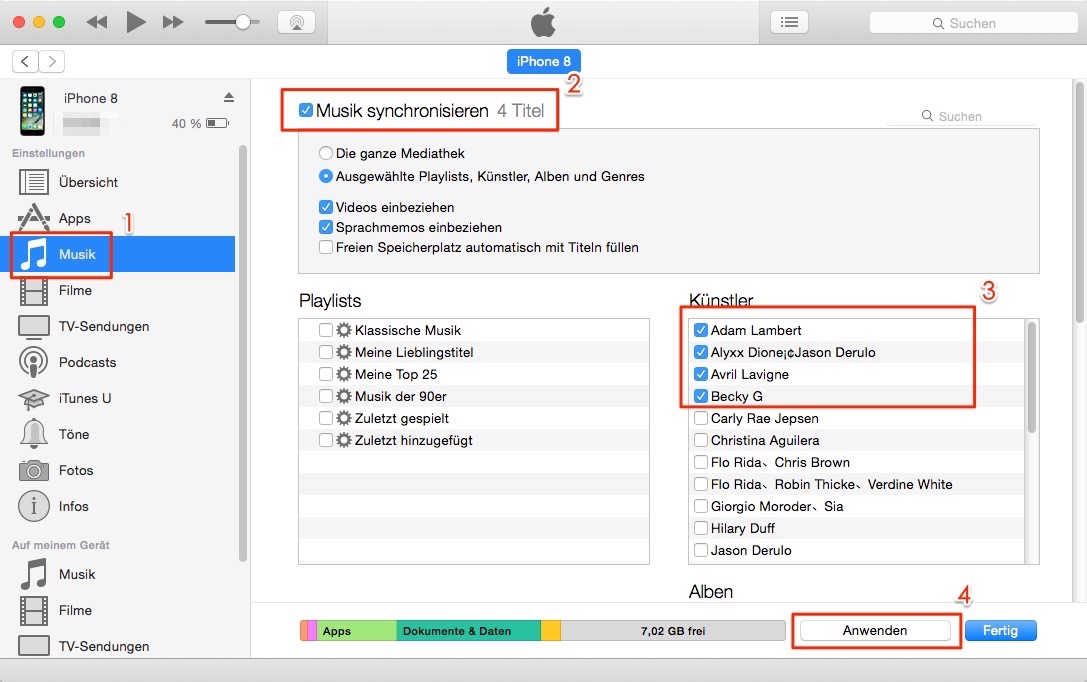Click the gear icon beside Klassische Musik
This screenshot has height=682, width=1087.
pos(344,330)
